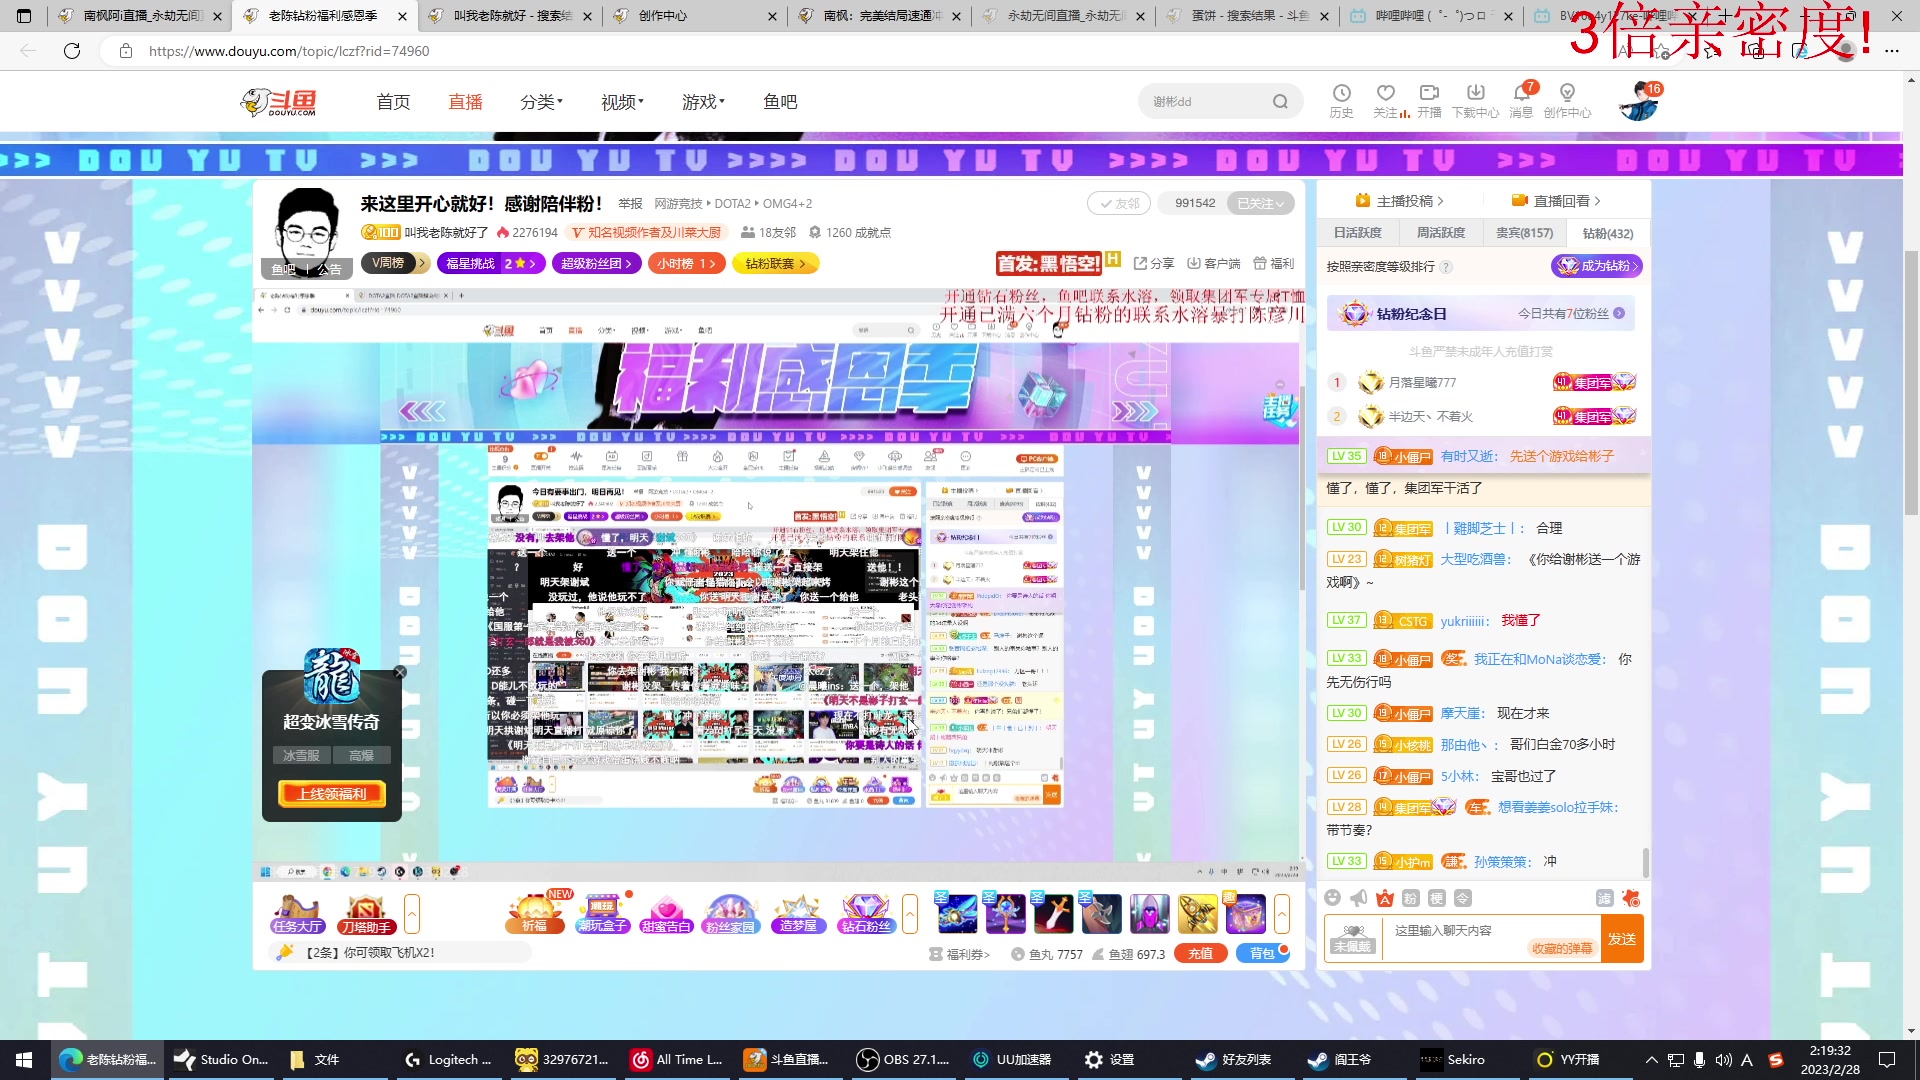Click 上线领福利 on game ad
Image resolution: width=1920 pixels, height=1080 pixels.
tap(332, 793)
